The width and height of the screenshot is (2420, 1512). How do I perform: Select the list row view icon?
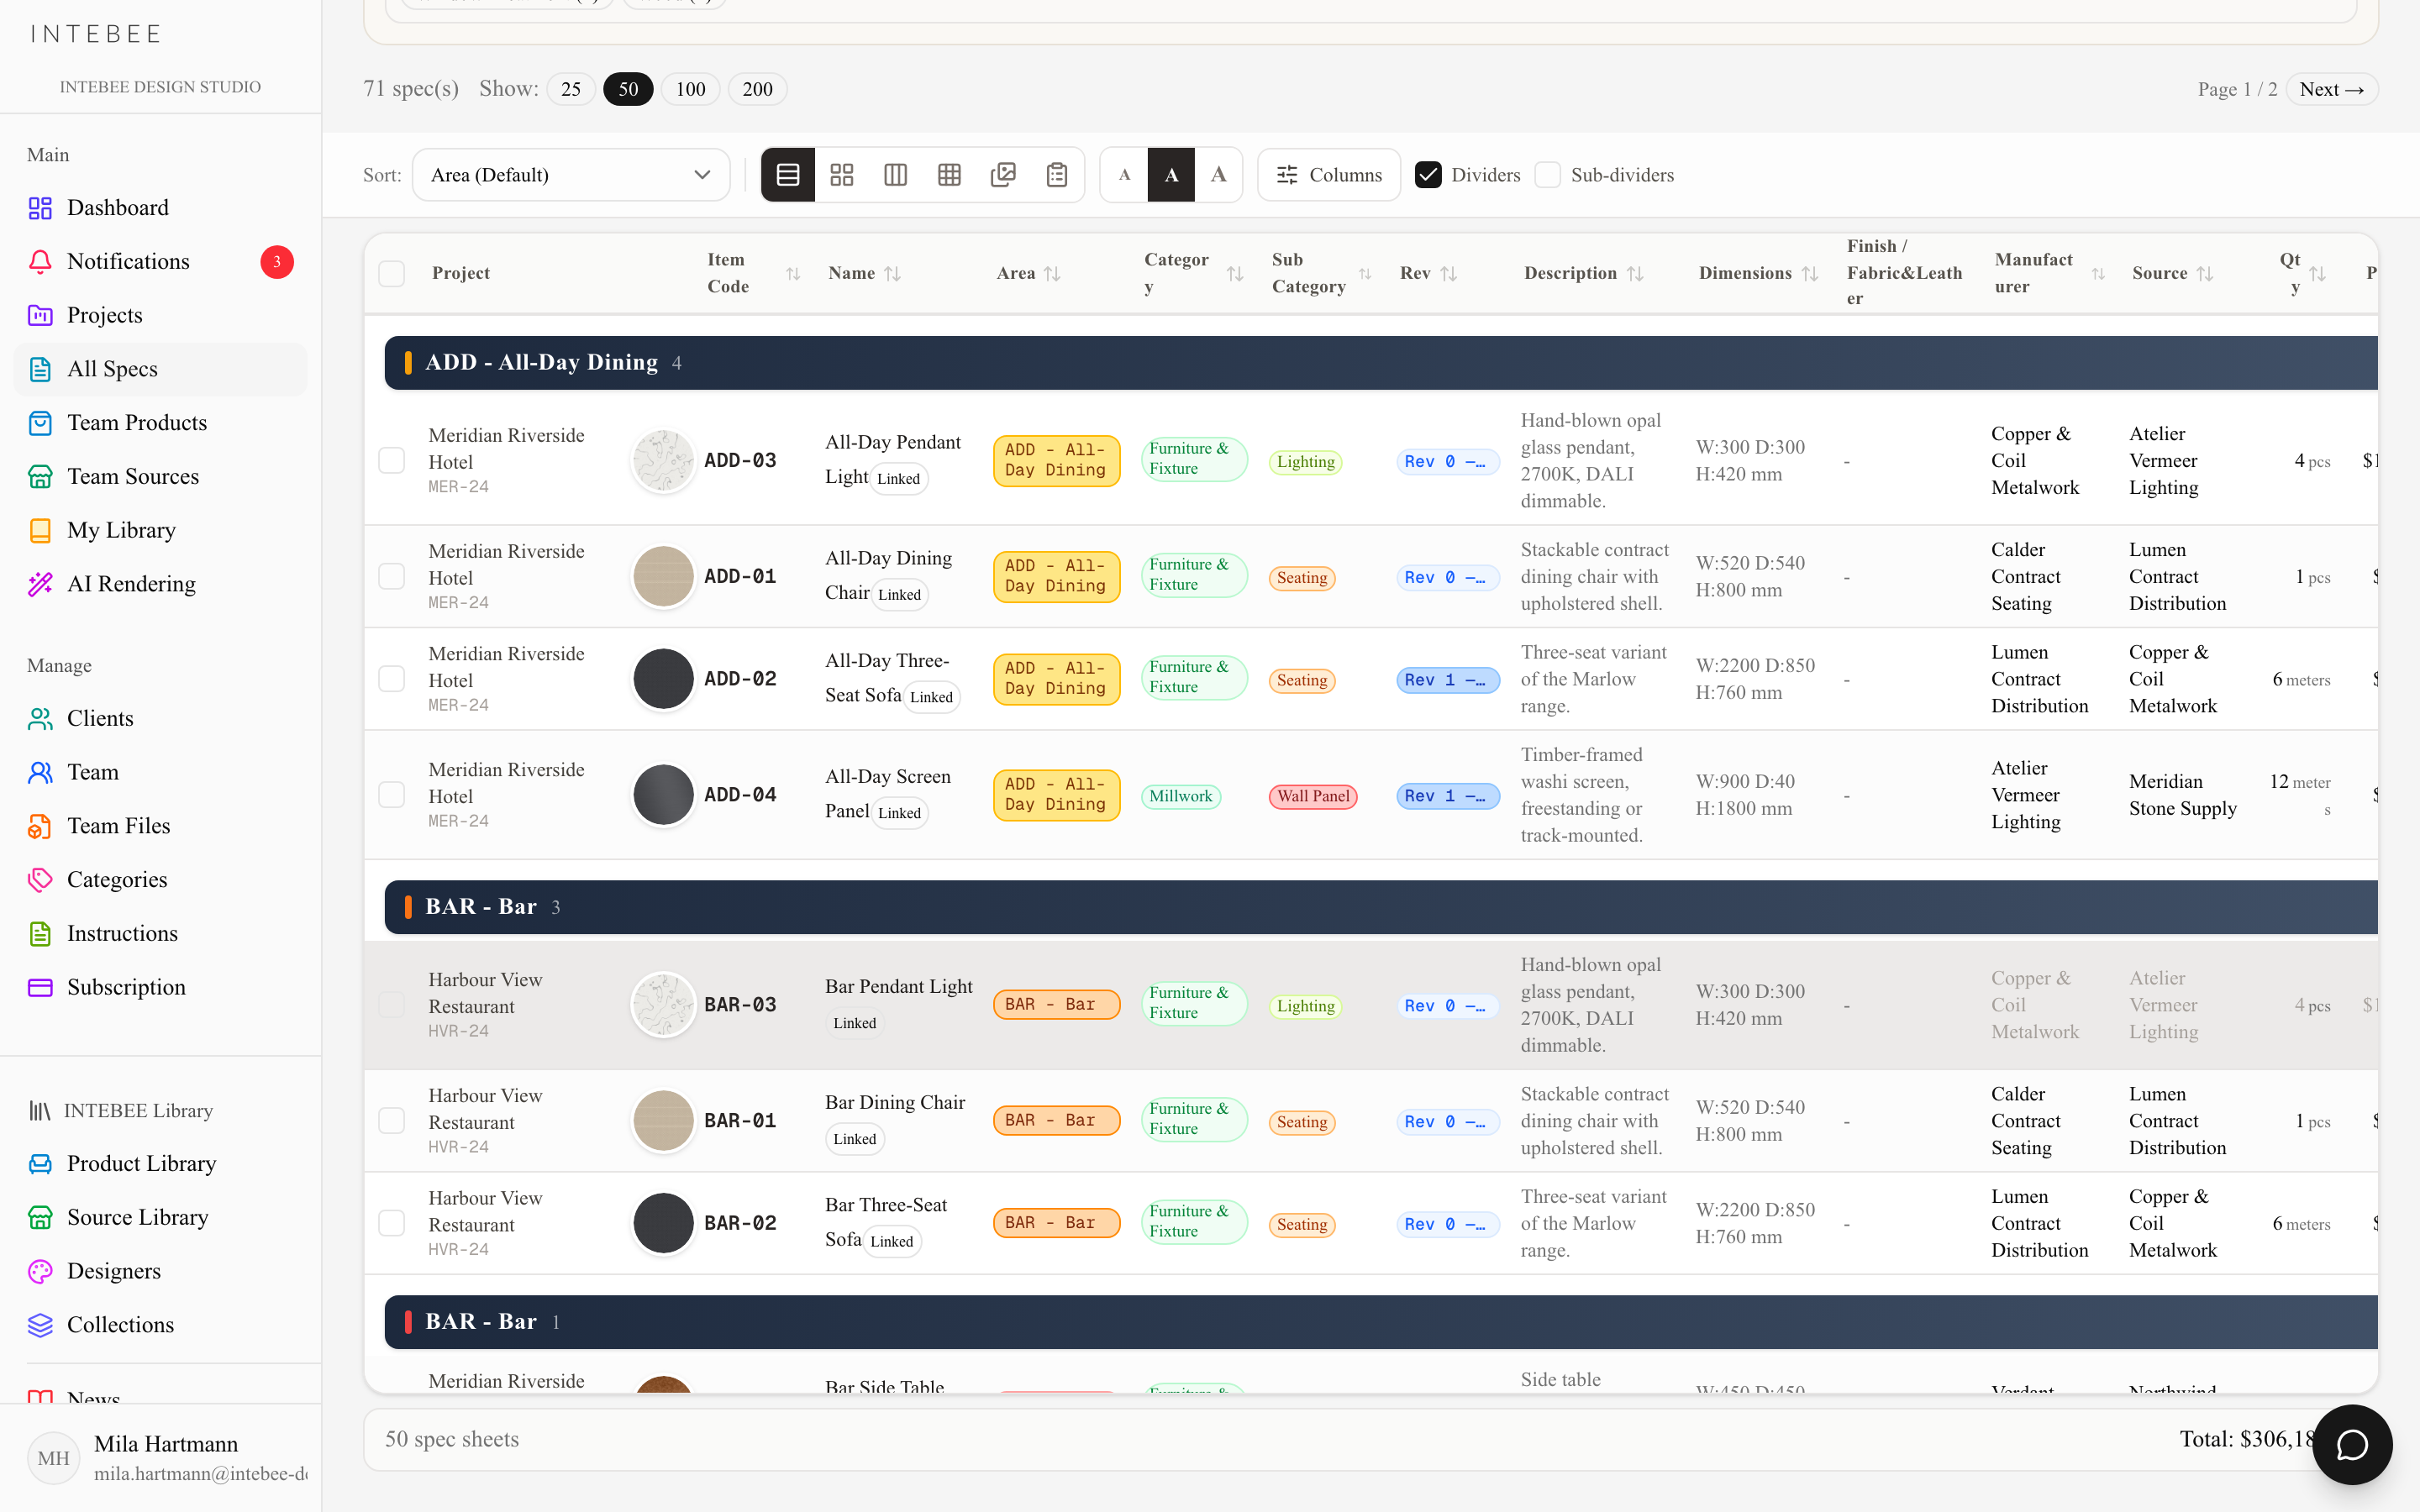(x=788, y=175)
